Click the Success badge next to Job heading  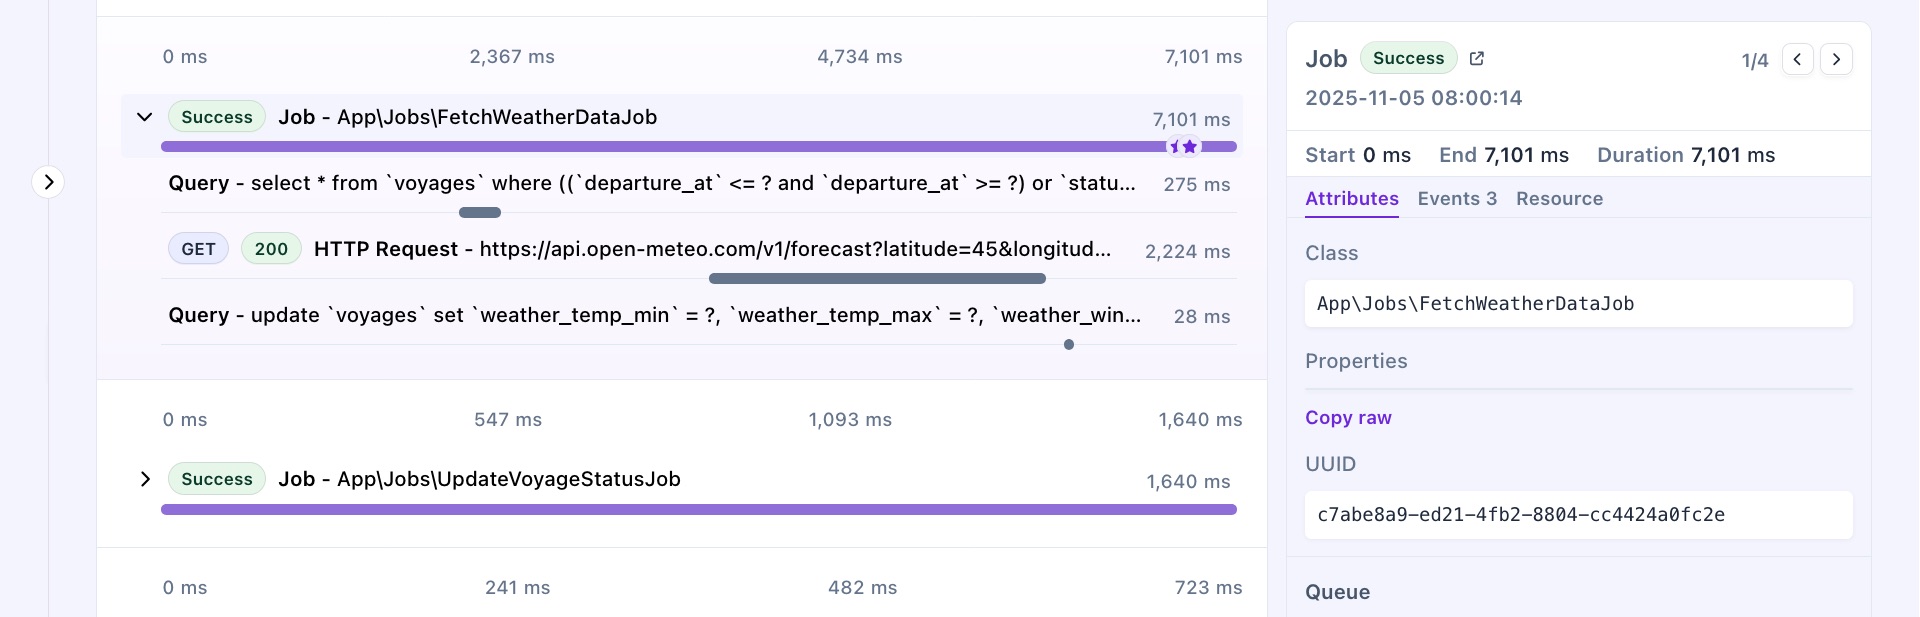coord(1408,58)
